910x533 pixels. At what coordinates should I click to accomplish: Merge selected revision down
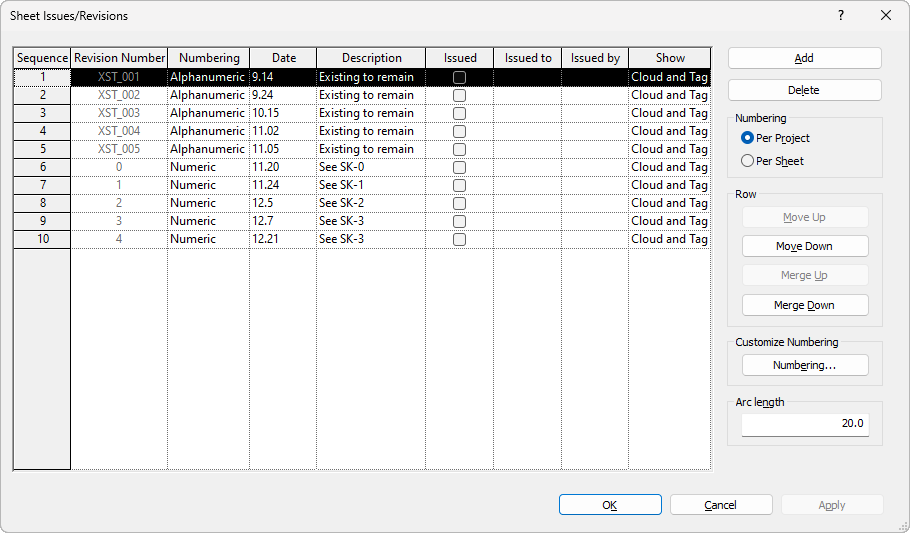(x=805, y=305)
